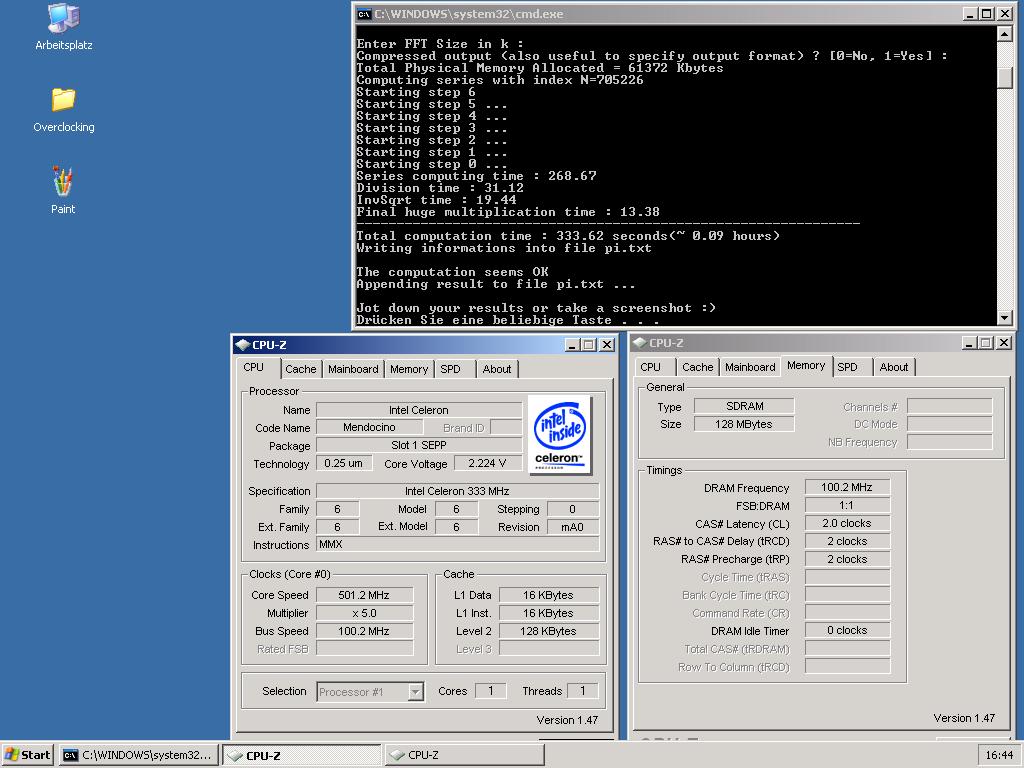
Task: Click the FSB:DRAM ratio value 1:1
Action: point(847,505)
